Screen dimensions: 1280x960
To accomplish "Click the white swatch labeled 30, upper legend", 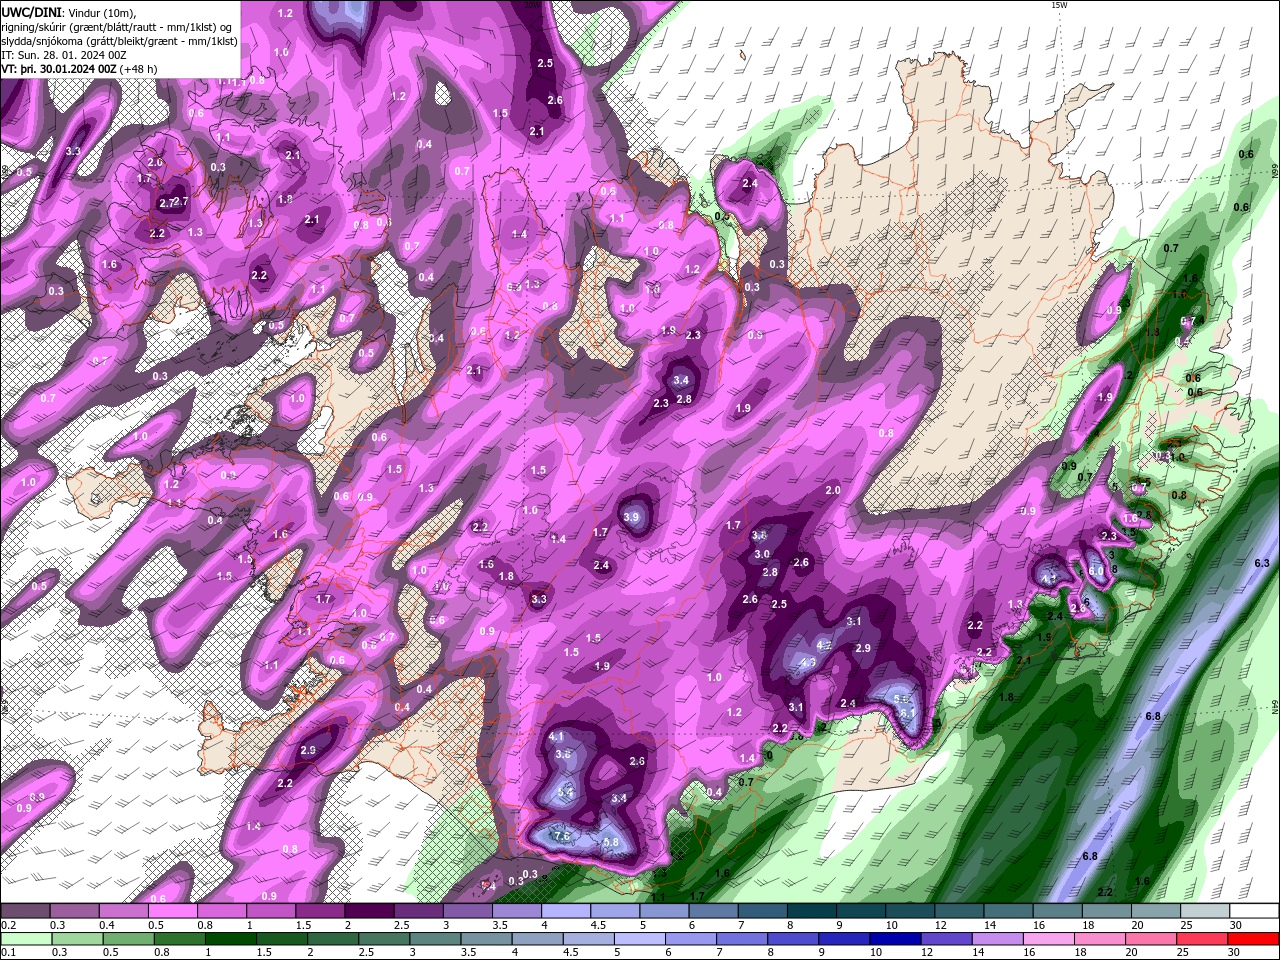I will point(1255,911).
